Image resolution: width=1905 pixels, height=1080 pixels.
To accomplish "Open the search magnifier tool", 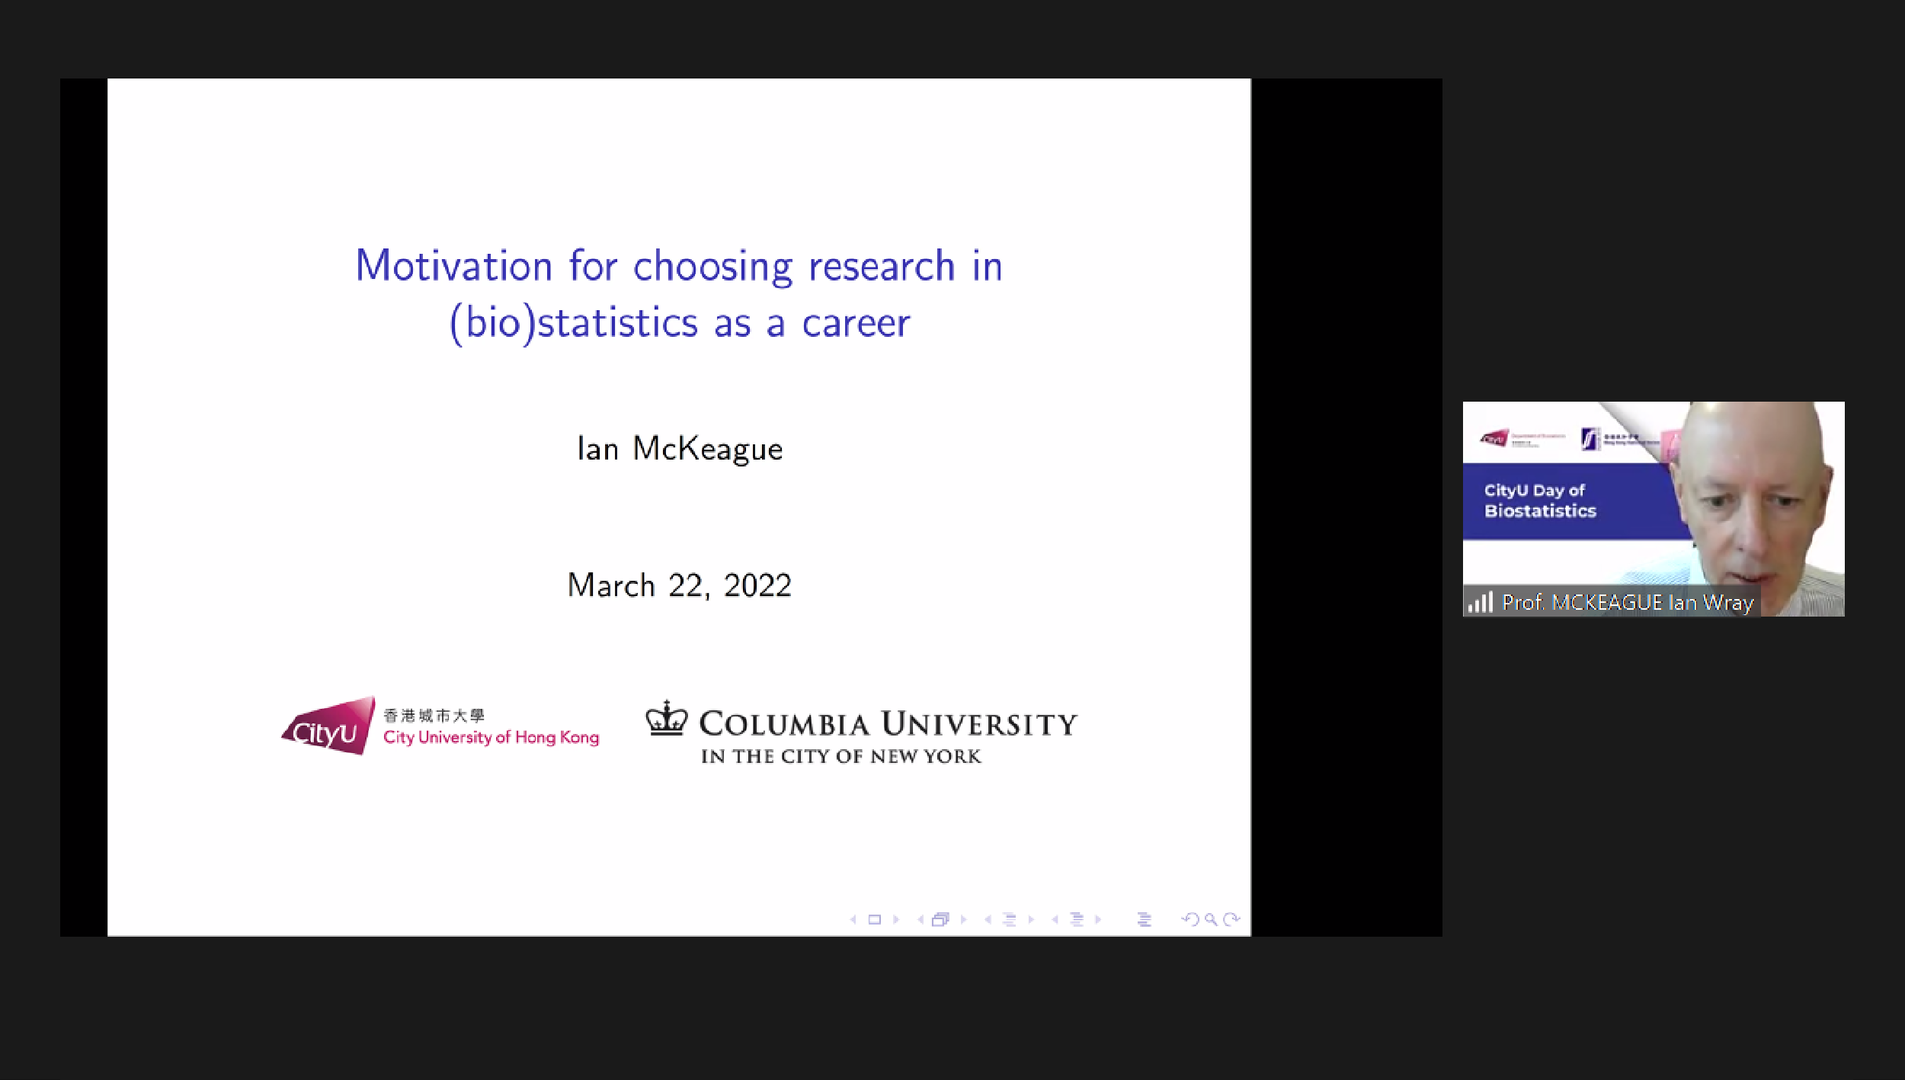I will coord(1210,919).
